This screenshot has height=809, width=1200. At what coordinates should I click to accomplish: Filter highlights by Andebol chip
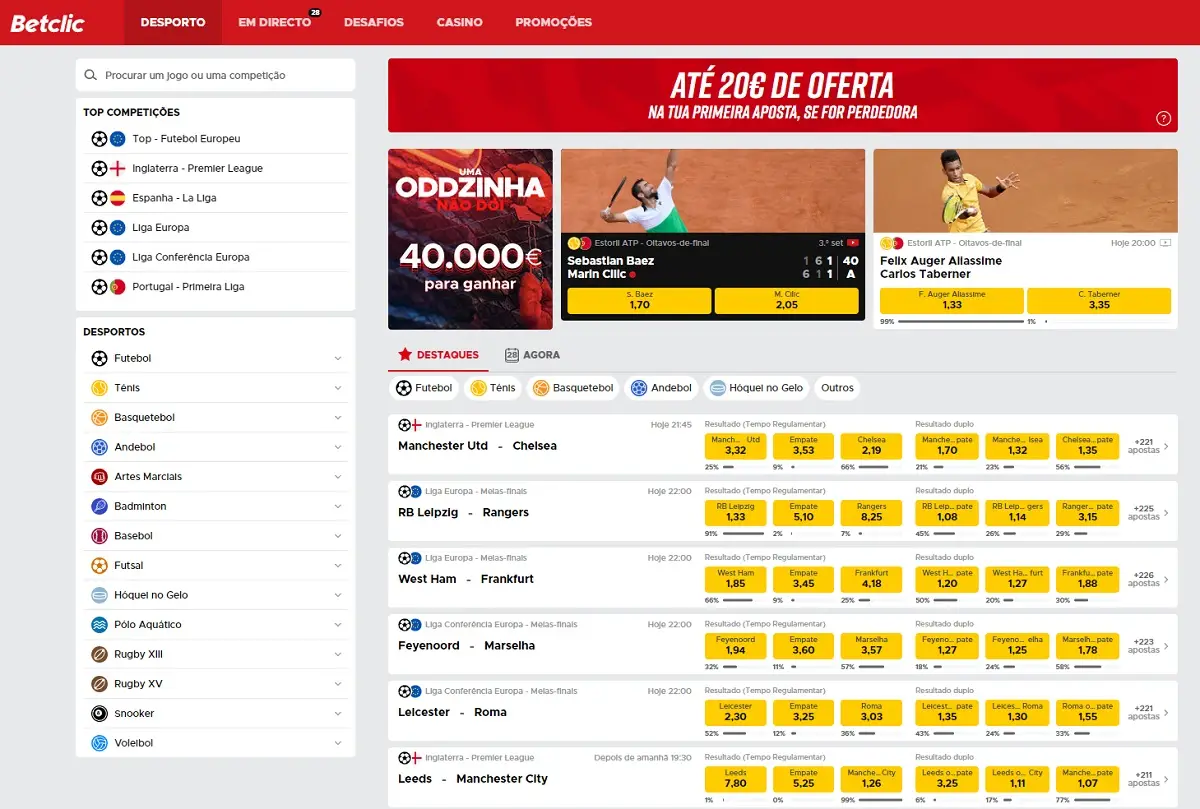661,388
